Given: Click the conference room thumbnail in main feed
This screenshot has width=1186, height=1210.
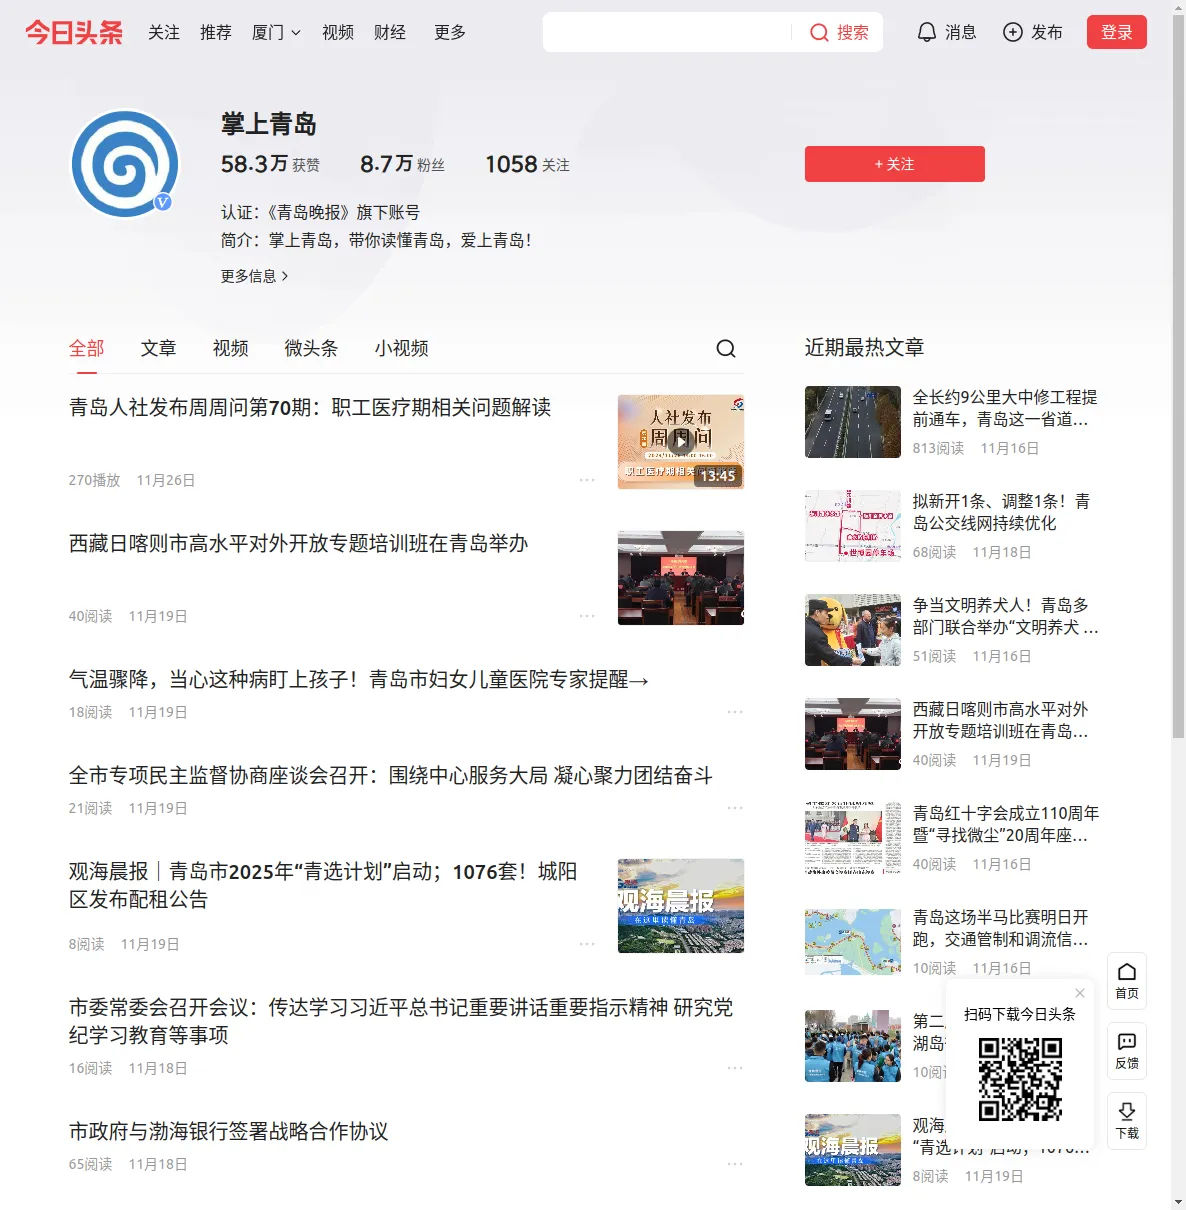Looking at the screenshot, I should click(x=681, y=578).
